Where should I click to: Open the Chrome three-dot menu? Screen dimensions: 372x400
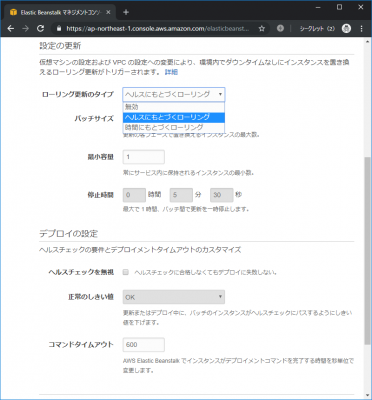[362, 29]
